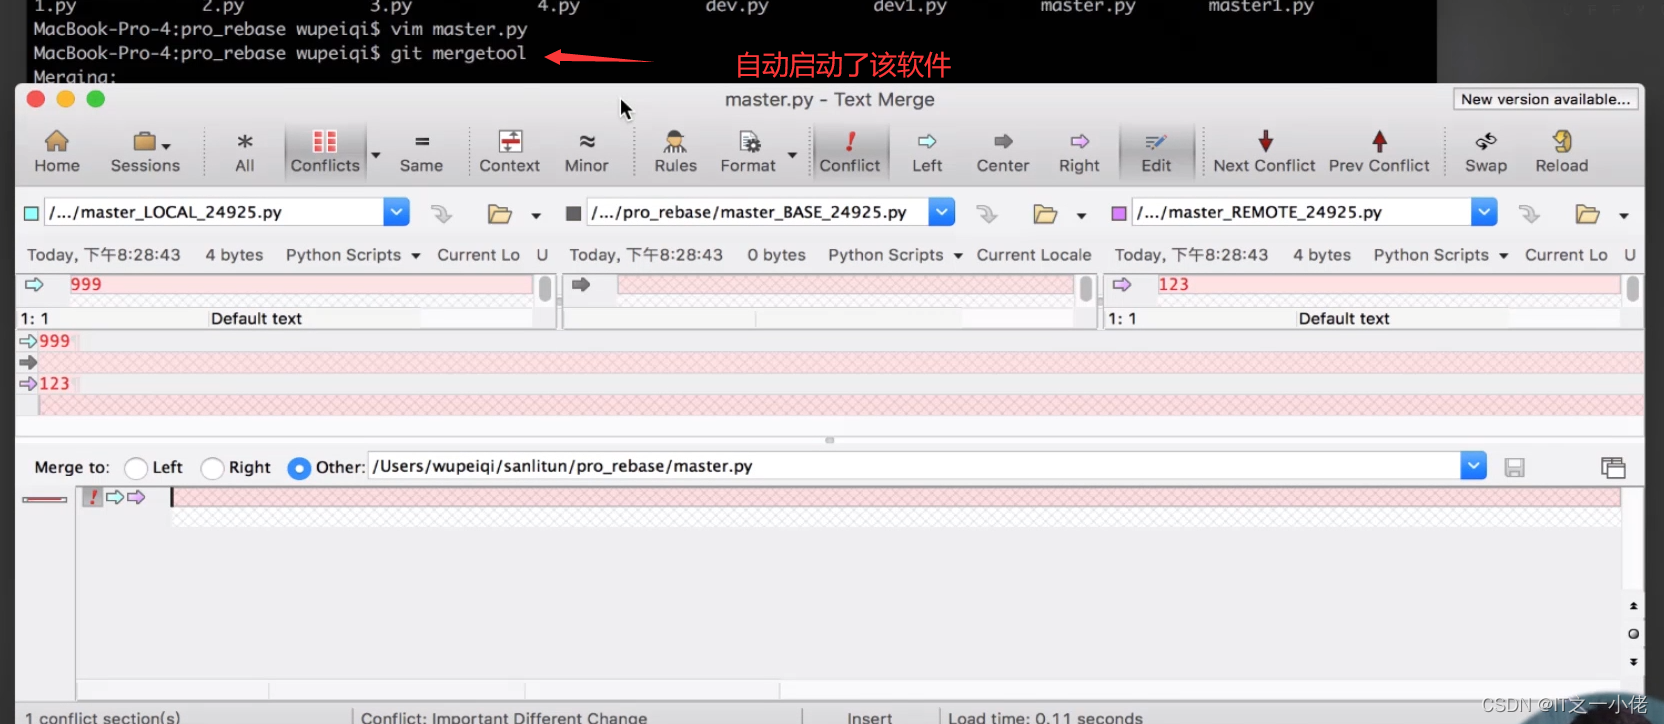Click the New version available button
Image resolution: width=1664 pixels, height=724 pixels.
[1545, 99]
